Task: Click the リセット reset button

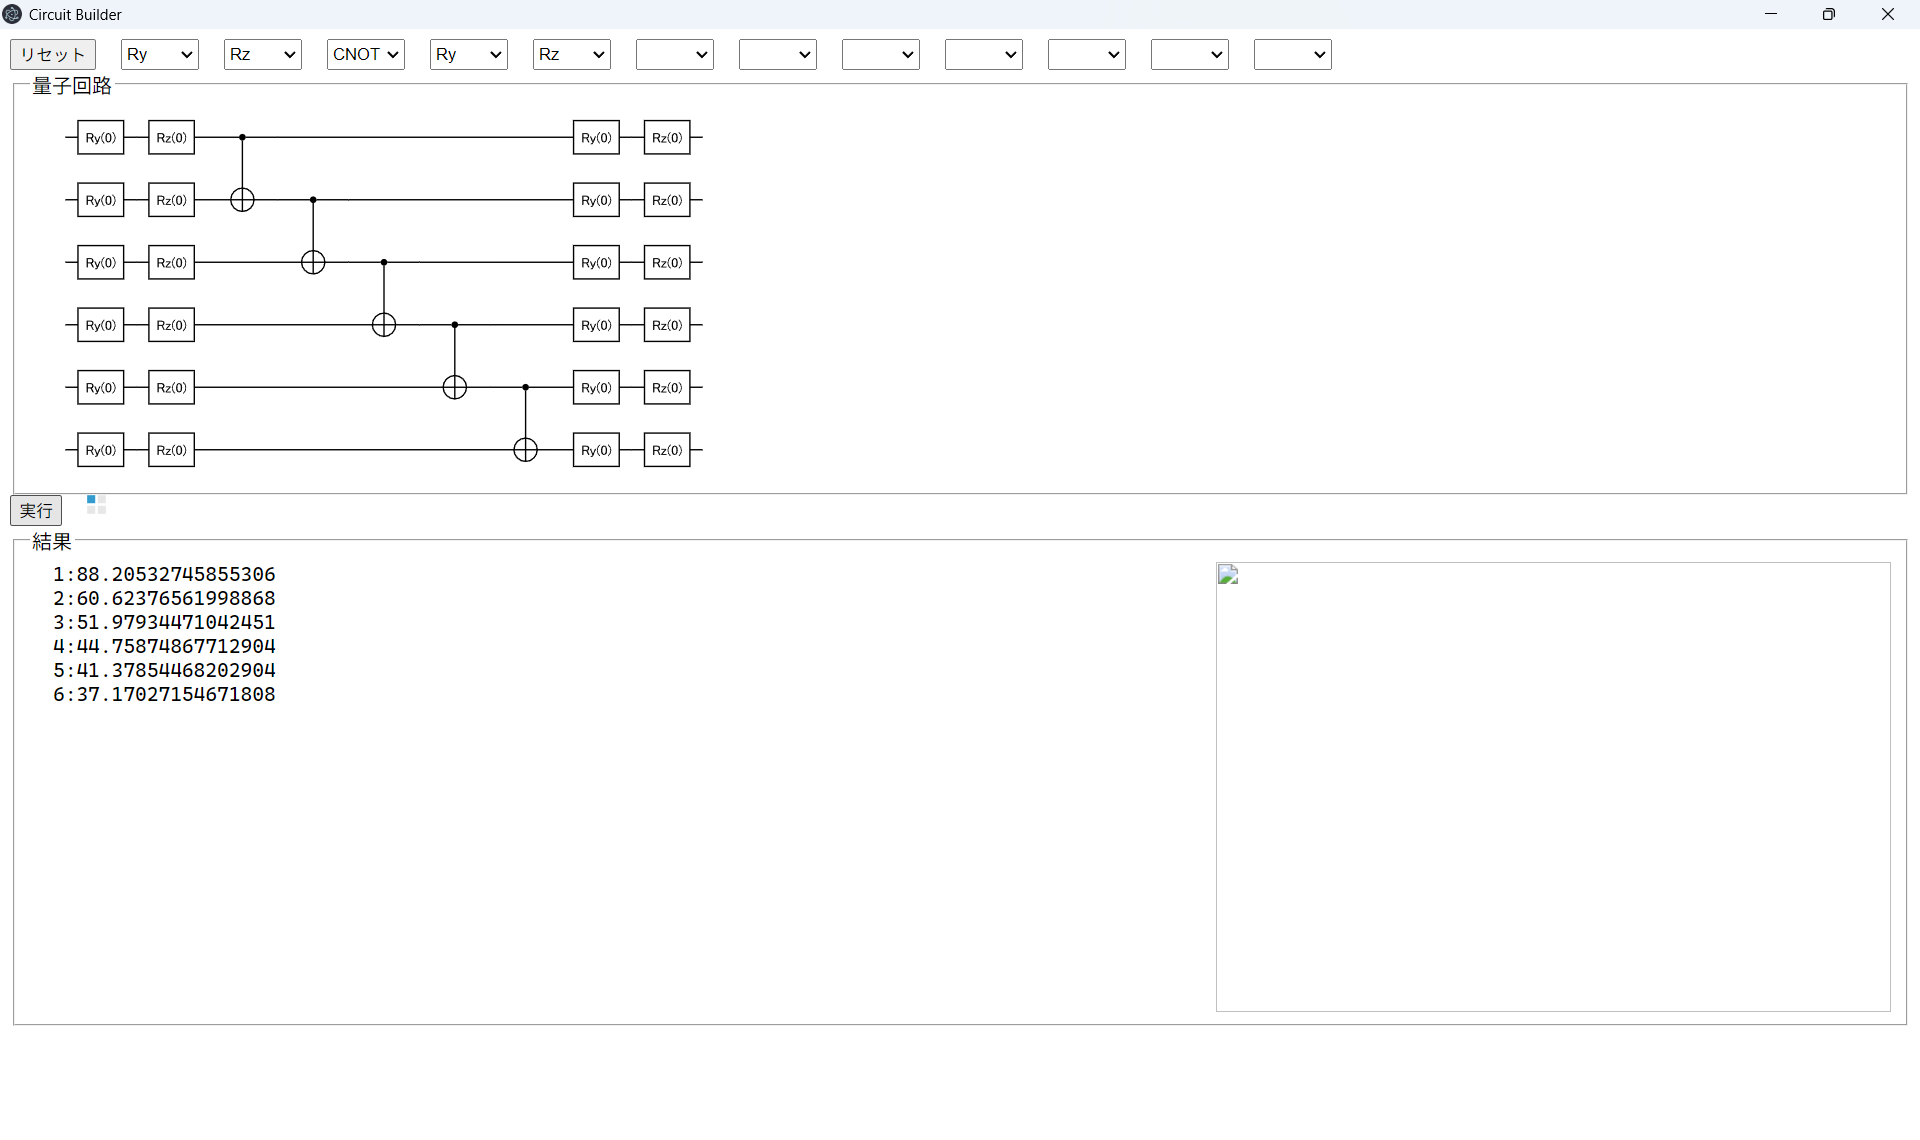Action: click(x=53, y=54)
